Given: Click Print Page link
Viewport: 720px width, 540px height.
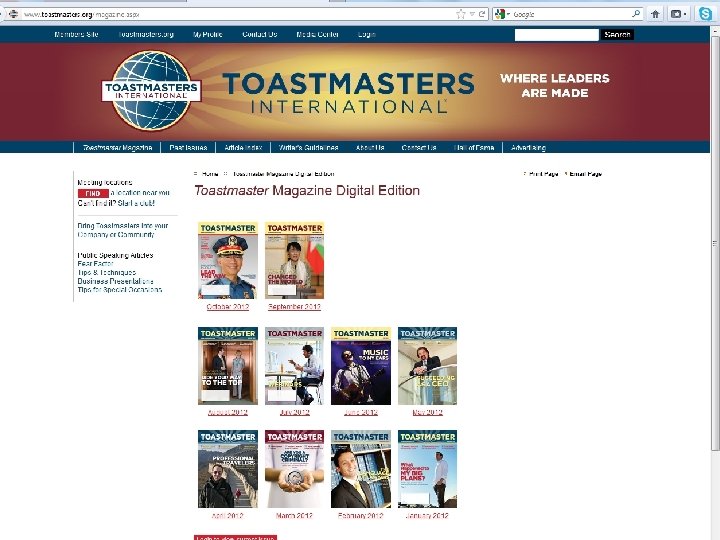Looking at the screenshot, I should (544, 174).
